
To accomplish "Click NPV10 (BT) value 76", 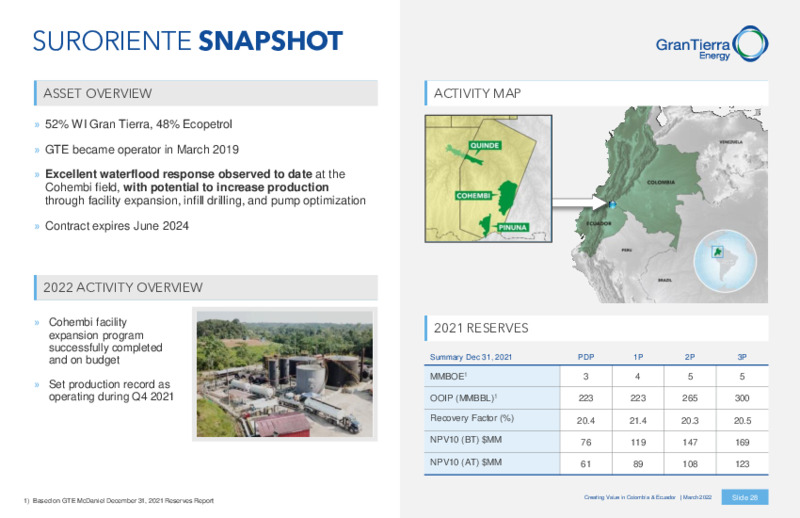I will (x=586, y=442).
